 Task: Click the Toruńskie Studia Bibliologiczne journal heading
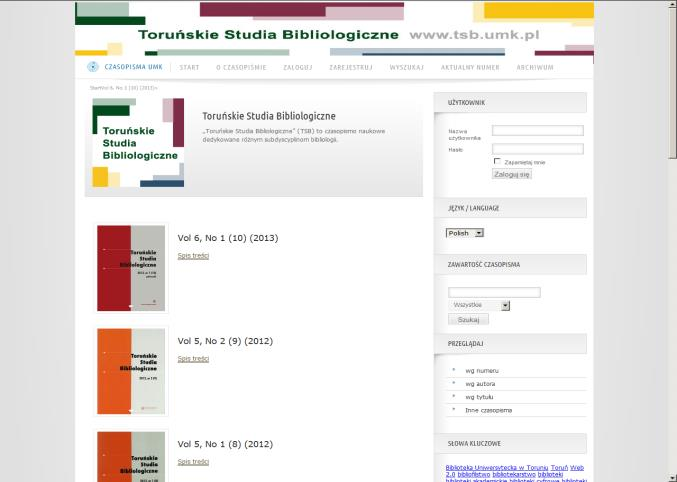(269, 116)
